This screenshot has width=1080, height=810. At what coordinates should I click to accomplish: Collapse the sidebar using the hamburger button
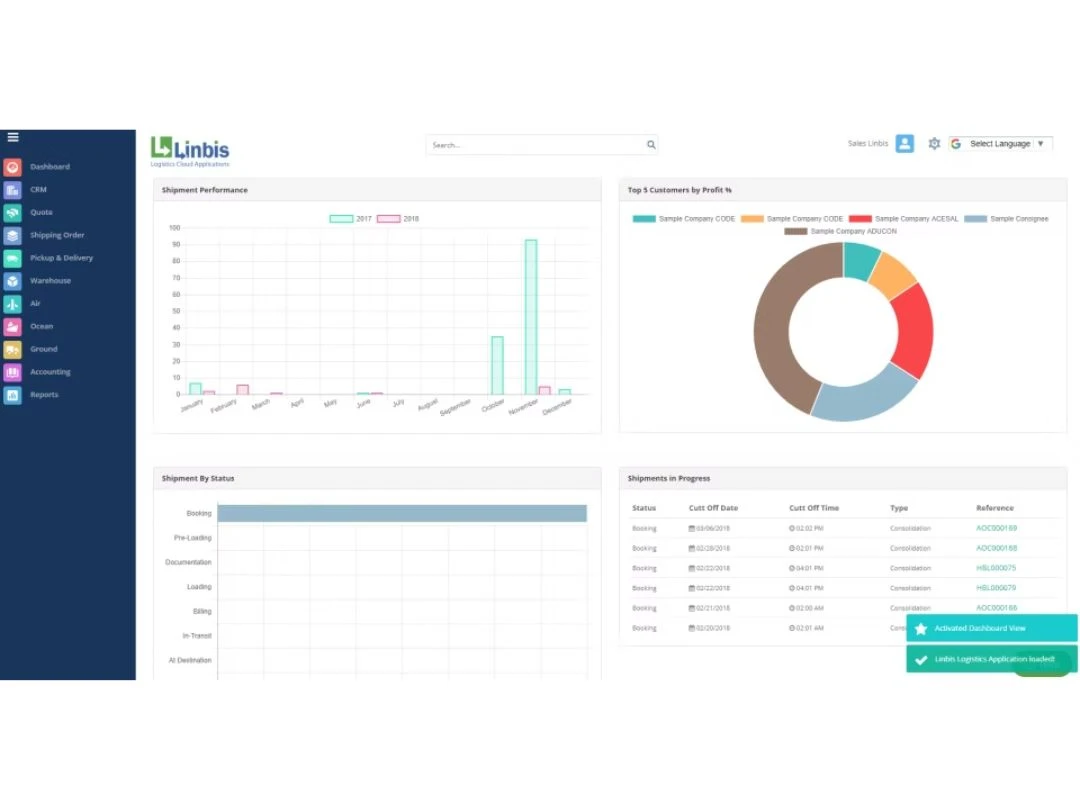point(13,137)
